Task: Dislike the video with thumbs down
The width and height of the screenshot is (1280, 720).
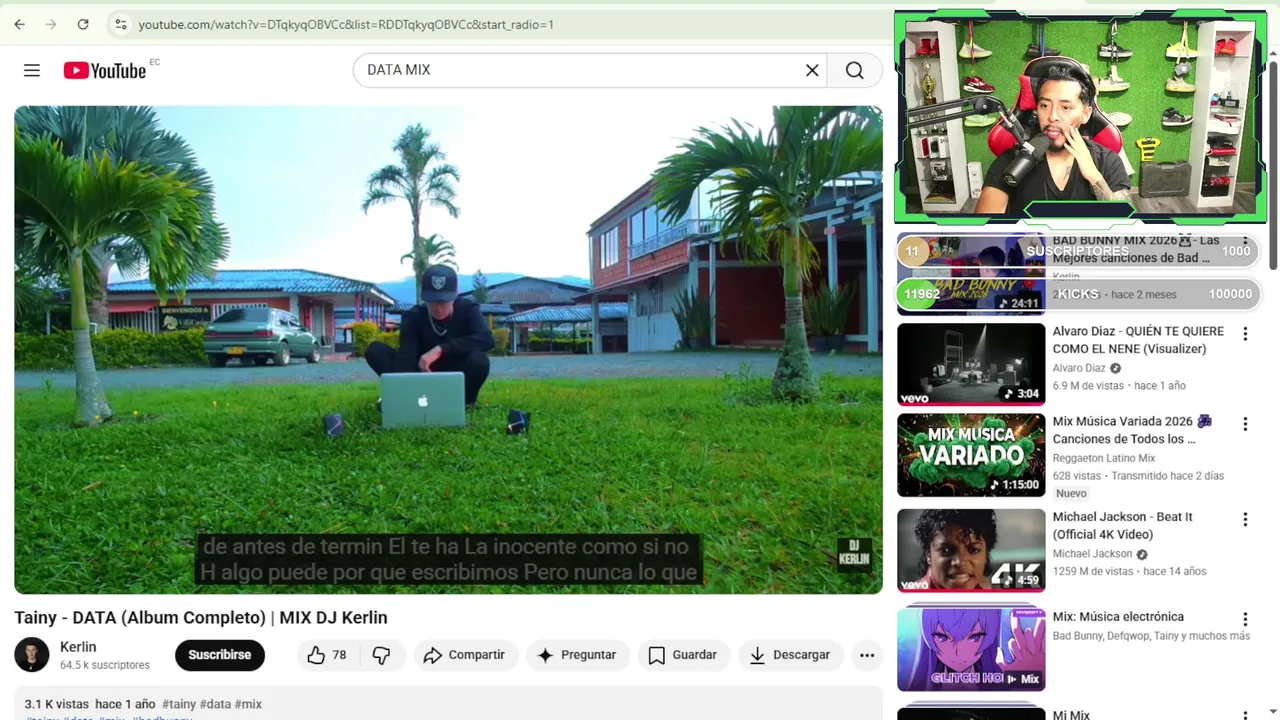Action: [x=381, y=655]
